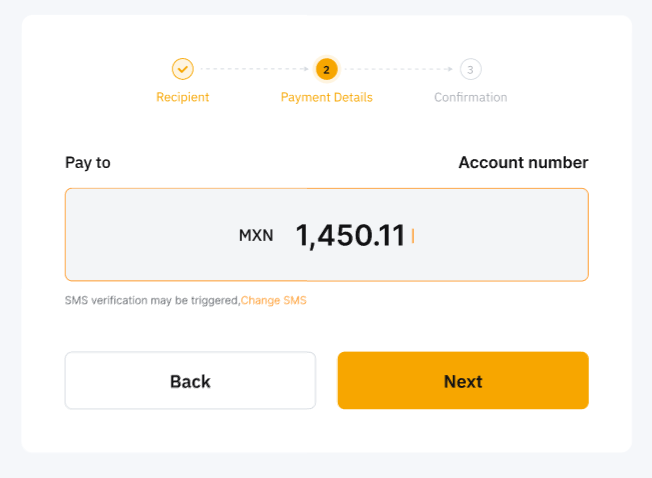This screenshot has width=652, height=478.
Task: Select the step 2 number circle
Action: (x=326, y=69)
